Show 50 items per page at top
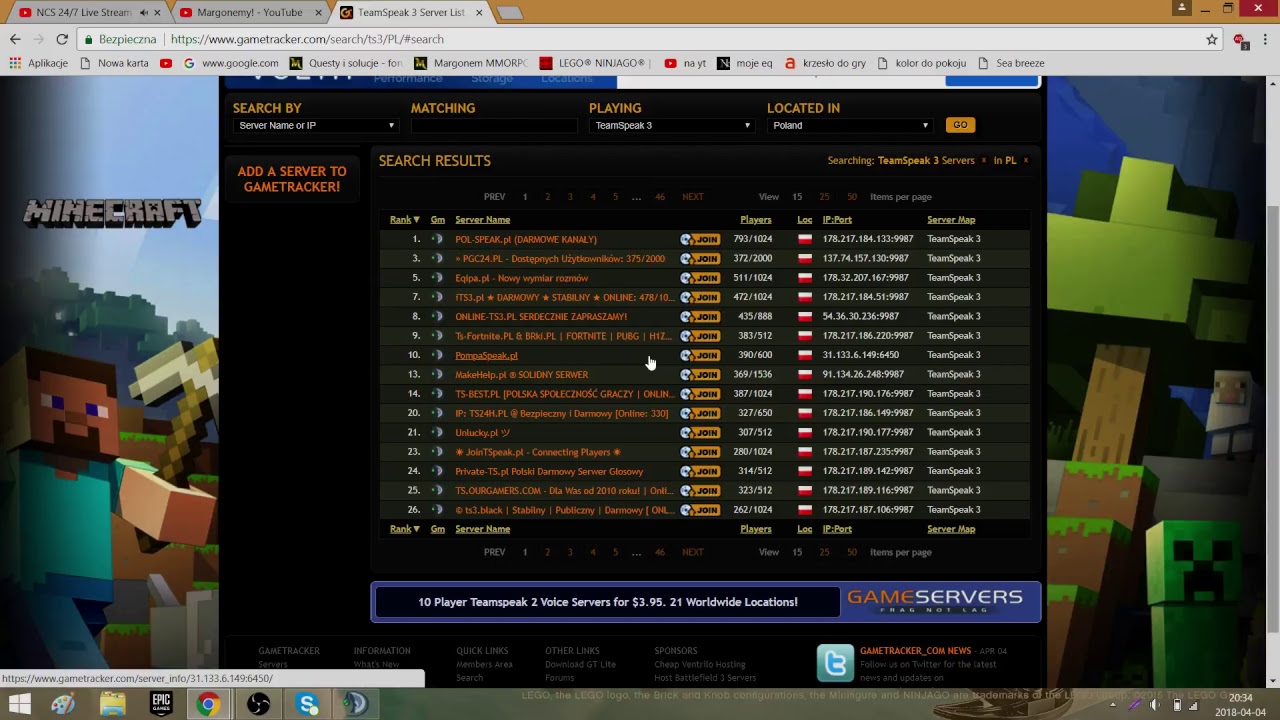Viewport: 1280px width, 720px height. tap(852, 197)
